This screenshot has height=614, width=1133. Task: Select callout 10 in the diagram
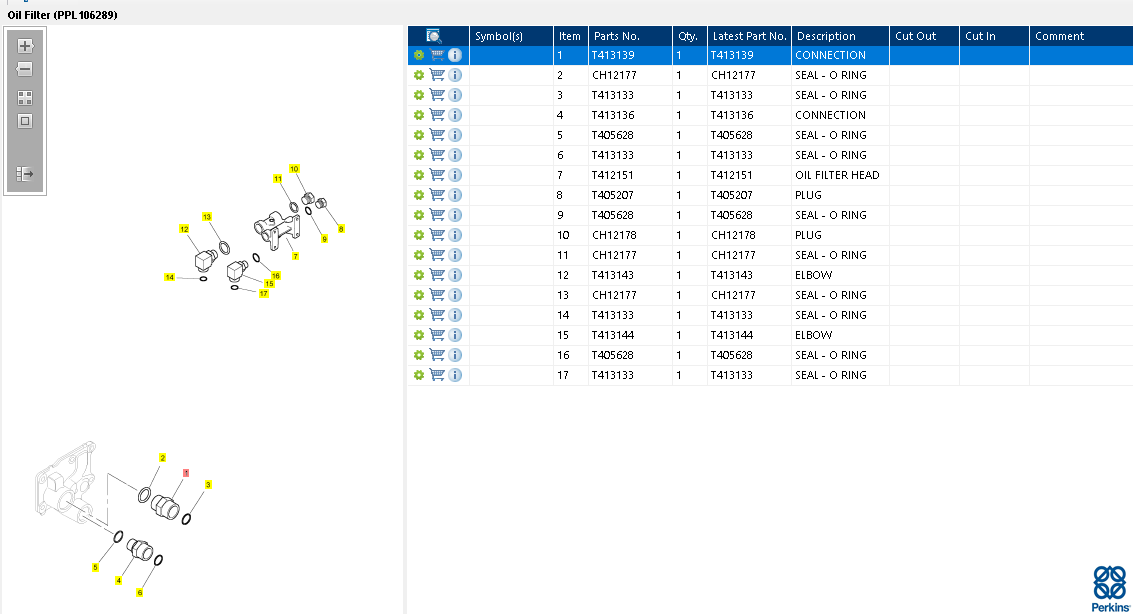294,169
